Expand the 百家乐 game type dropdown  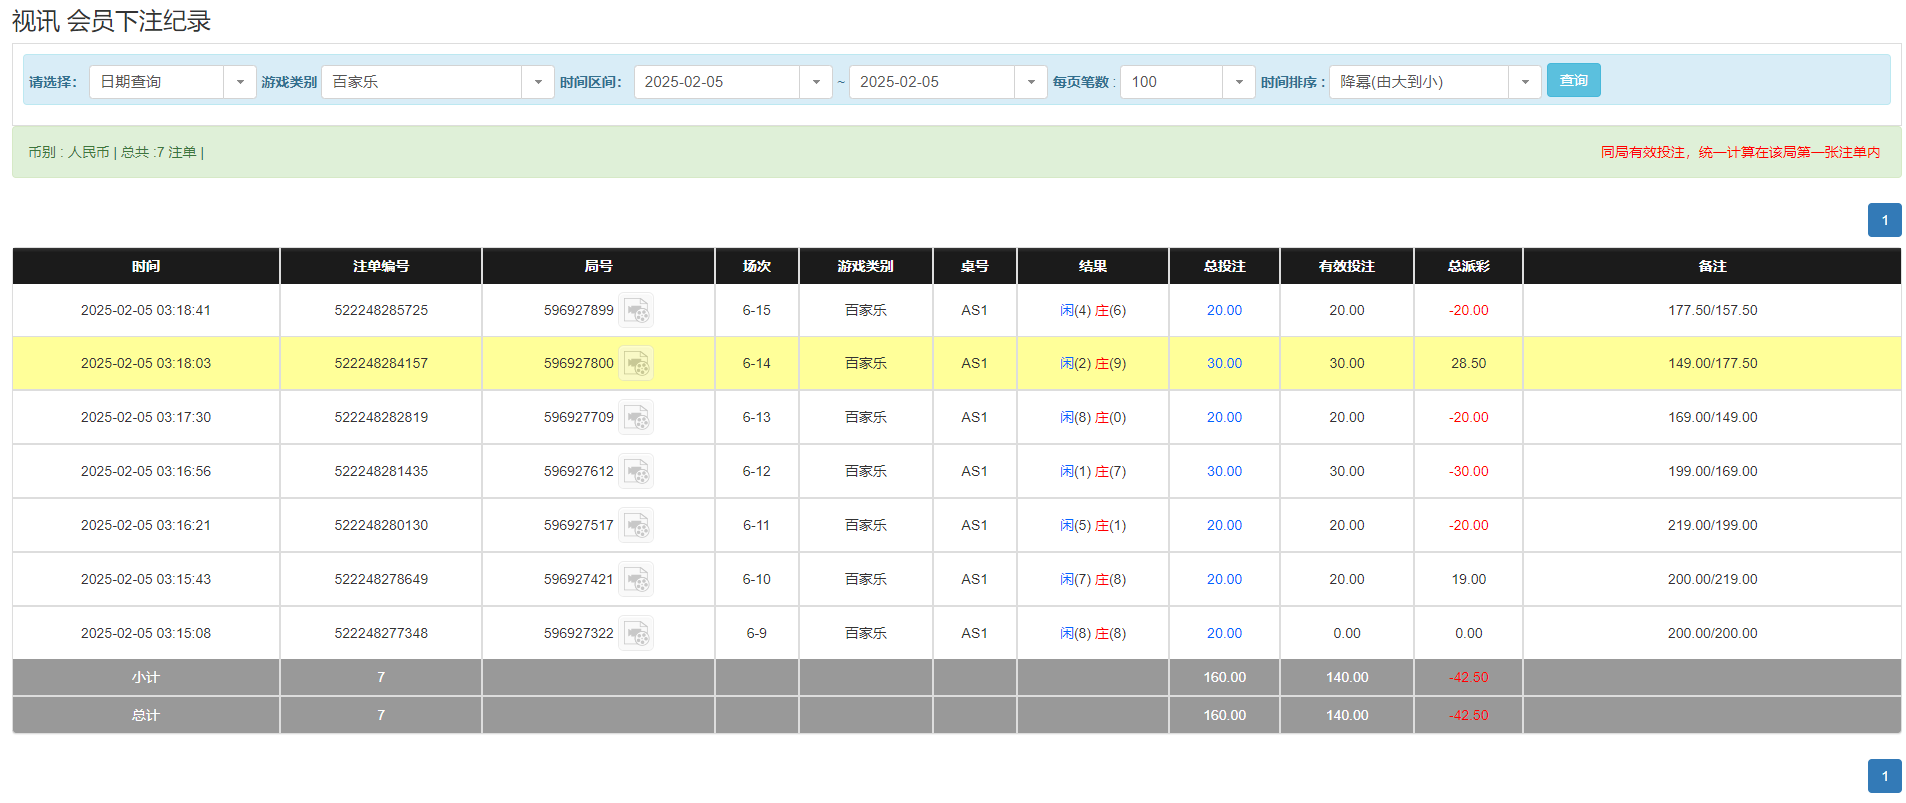[537, 82]
